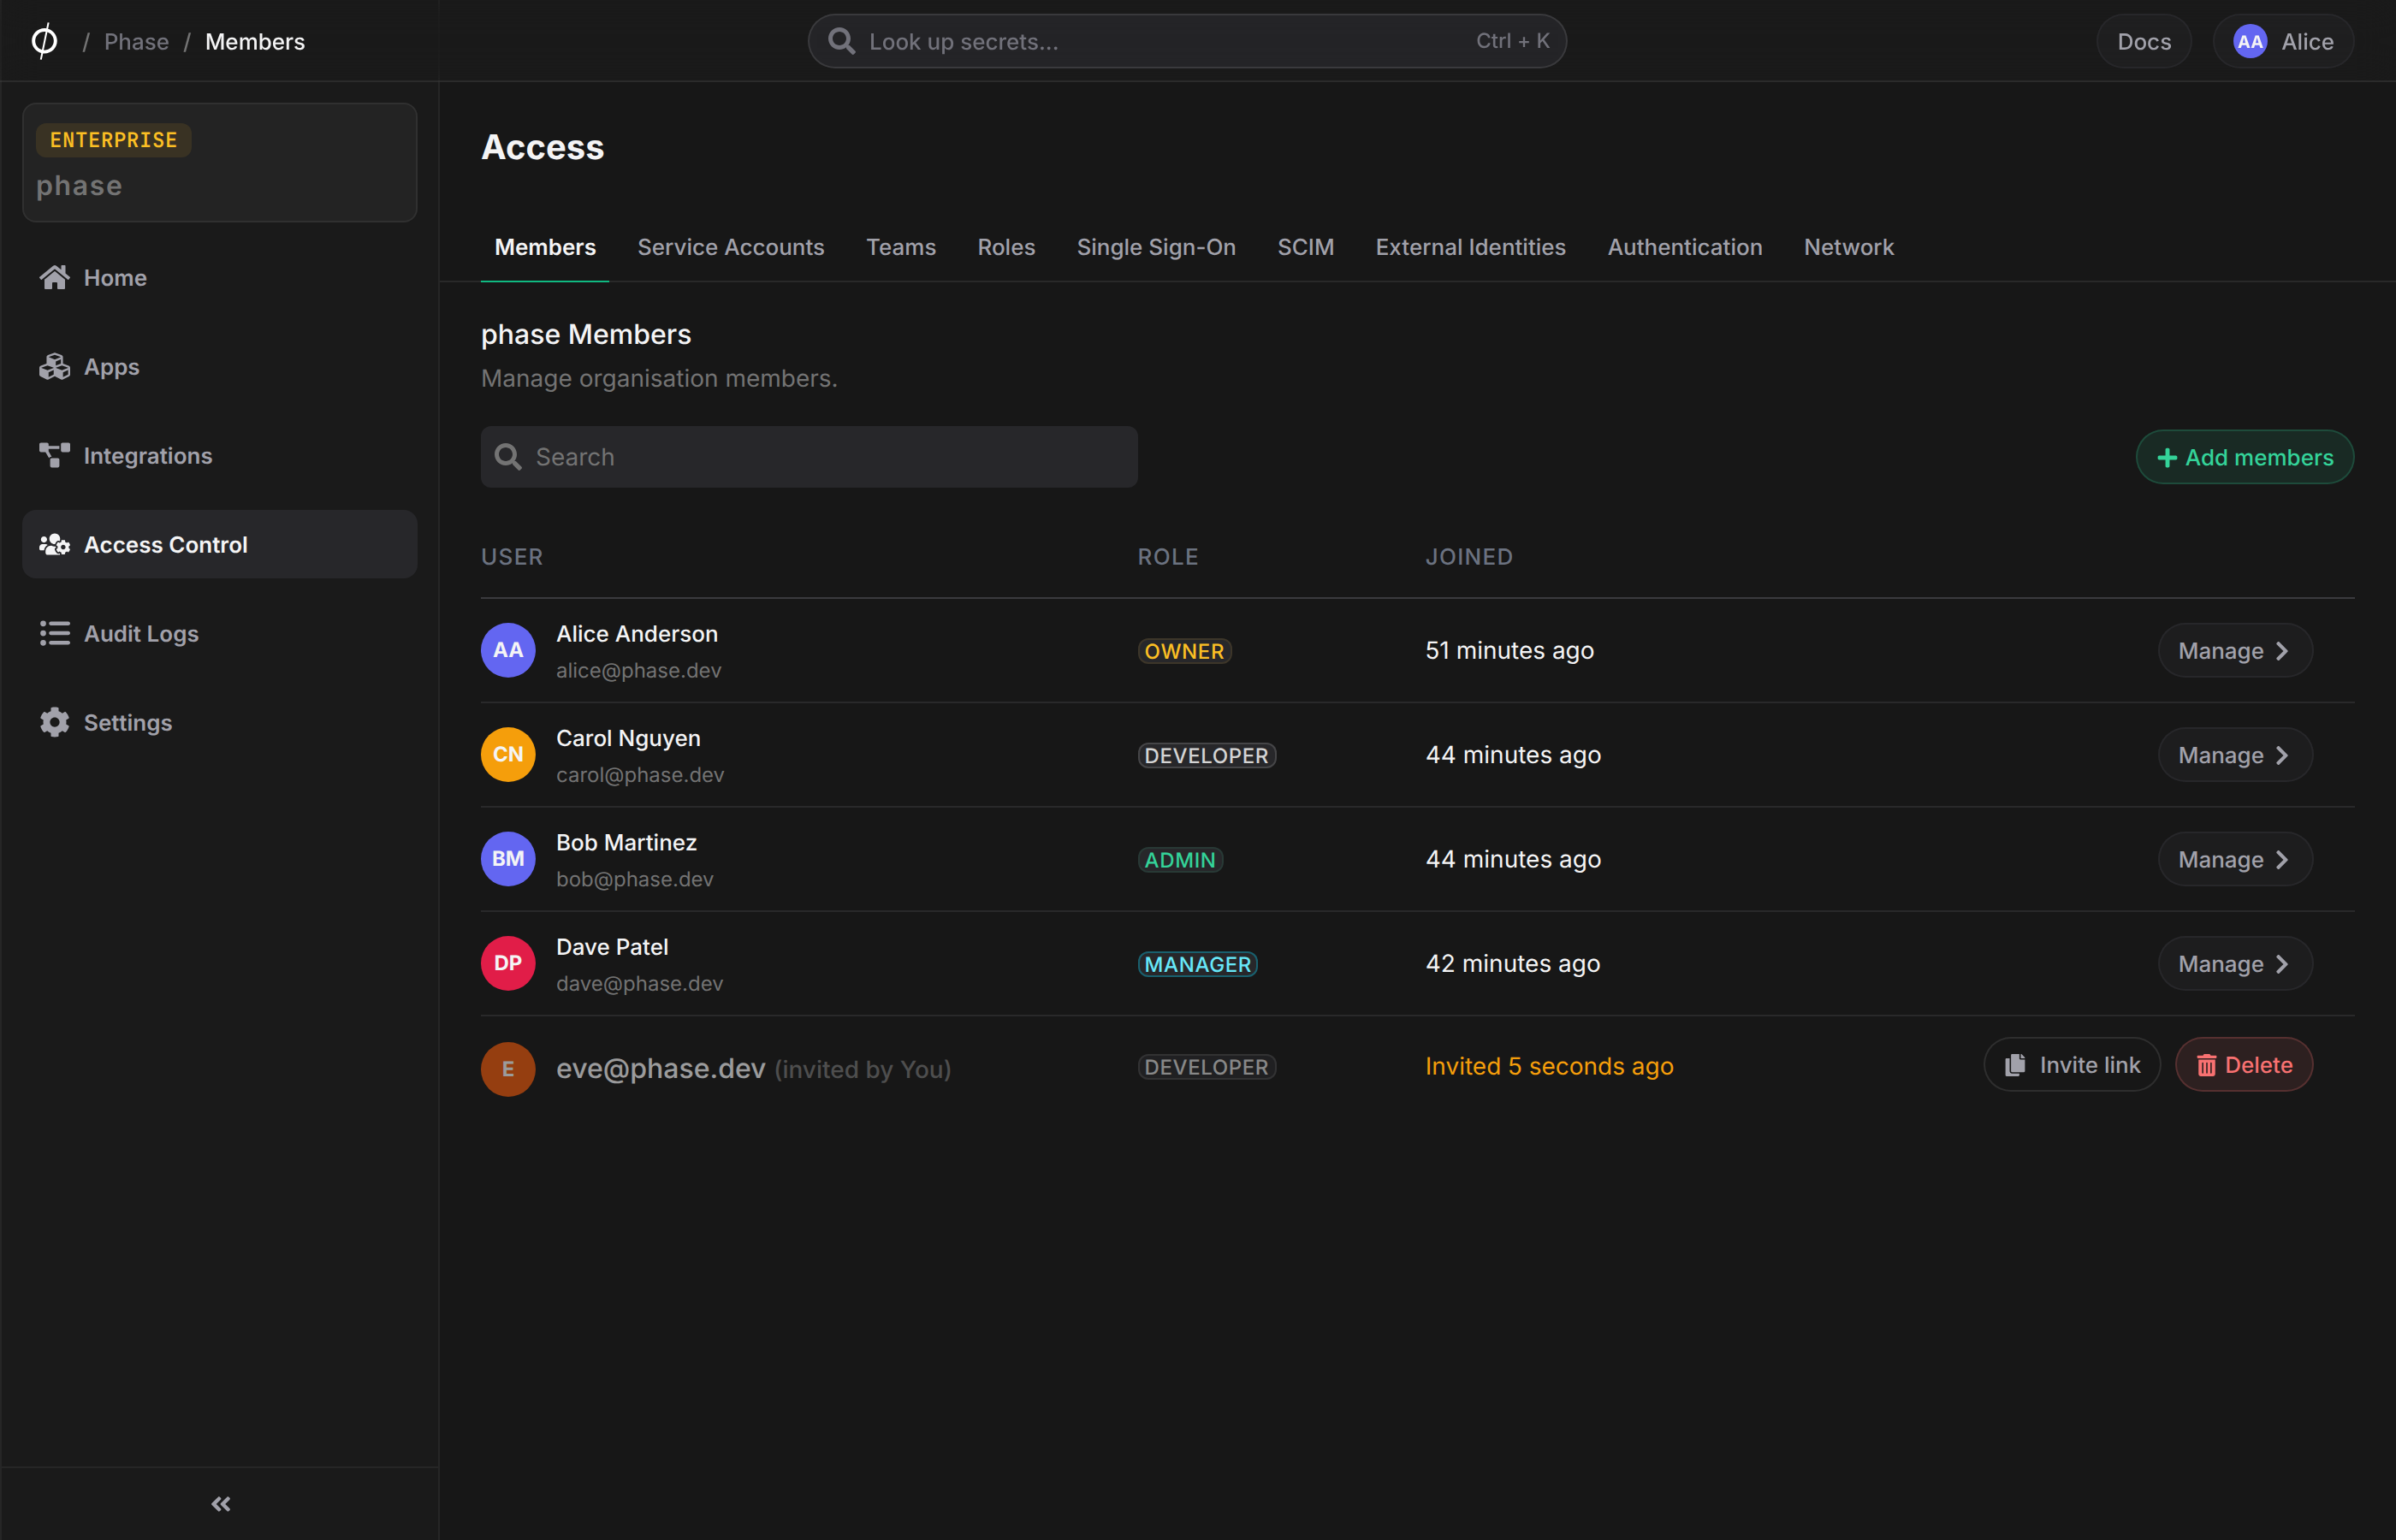
Task: Open Manage for Dave Patel
Action: pos(2234,963)
